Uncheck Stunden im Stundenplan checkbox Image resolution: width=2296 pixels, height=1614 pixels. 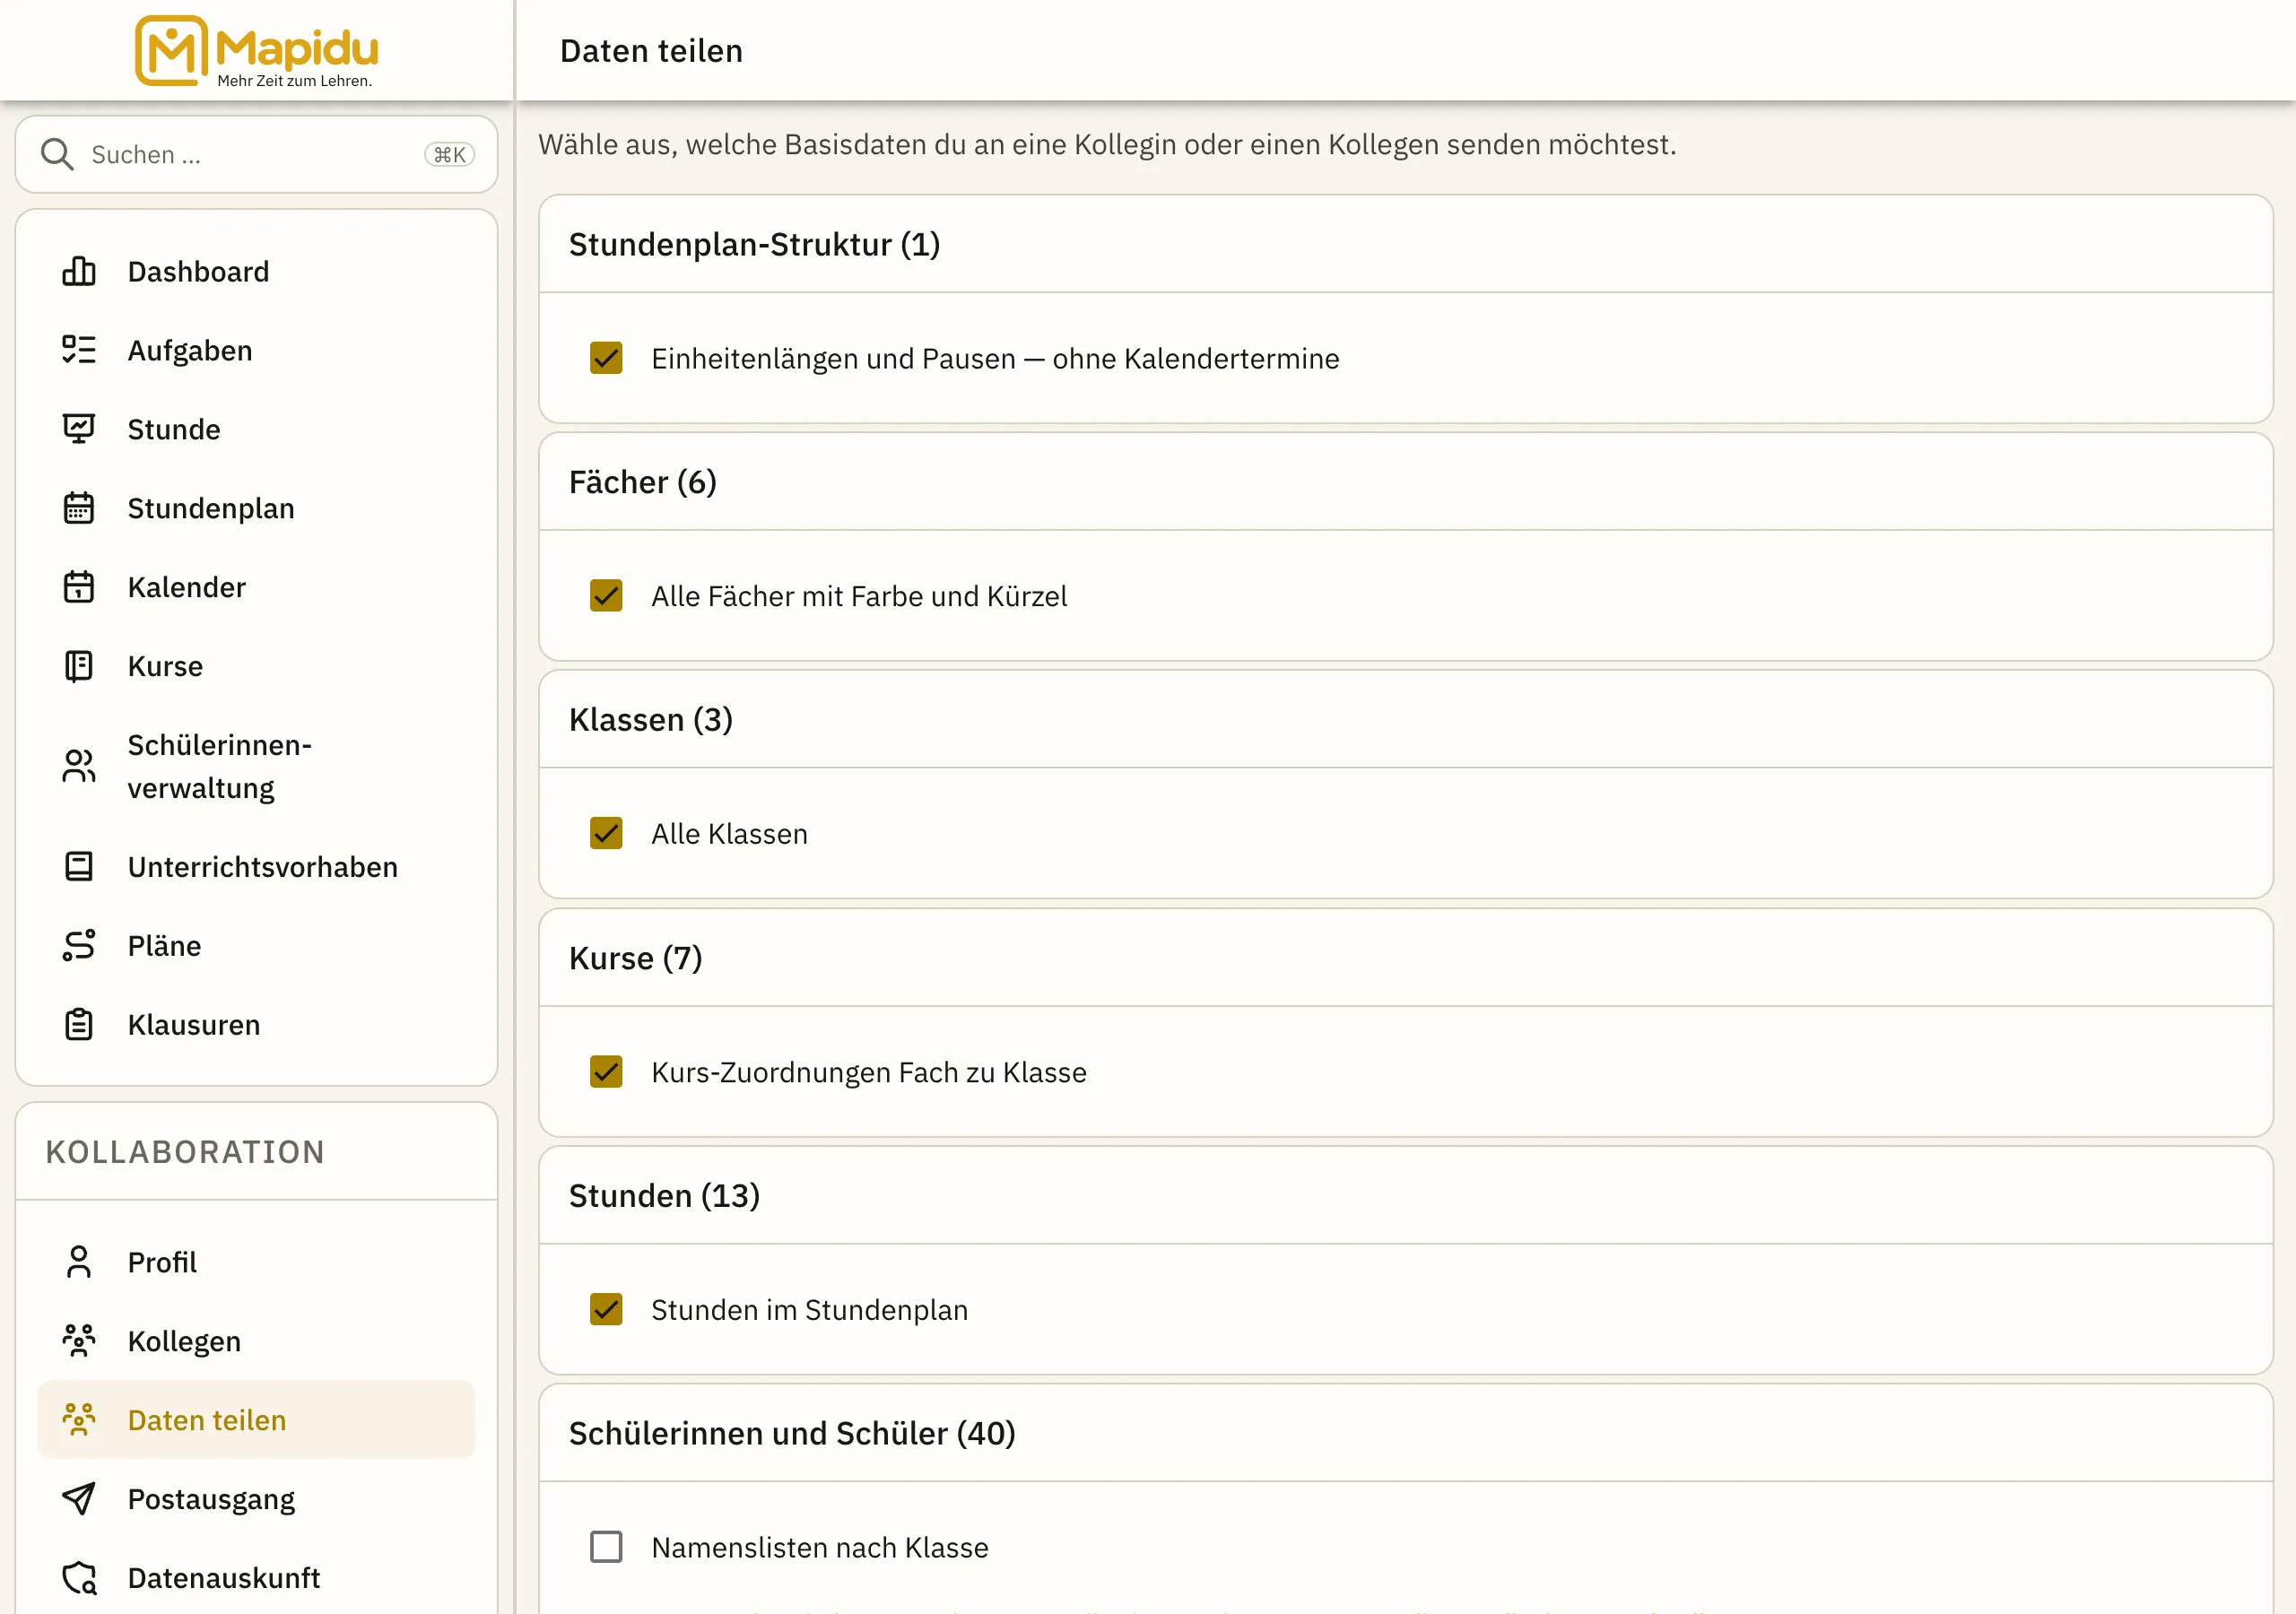click(606, 1309)
